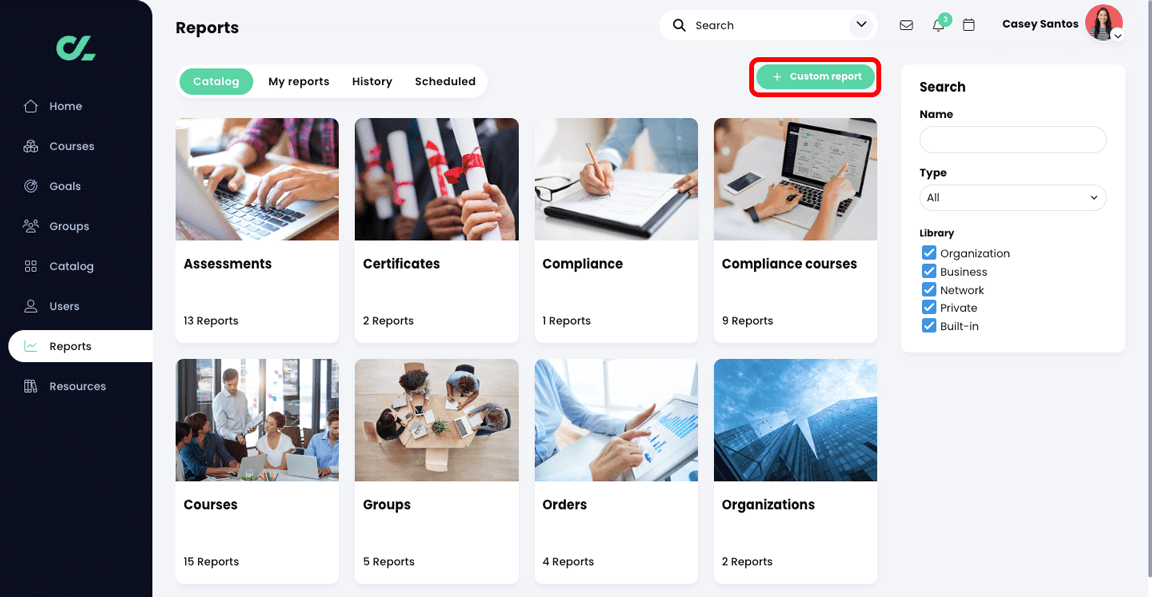The image size is (1152, 597).
Task: Click the 15 Reports count text
Action: (x=211, y=562)
